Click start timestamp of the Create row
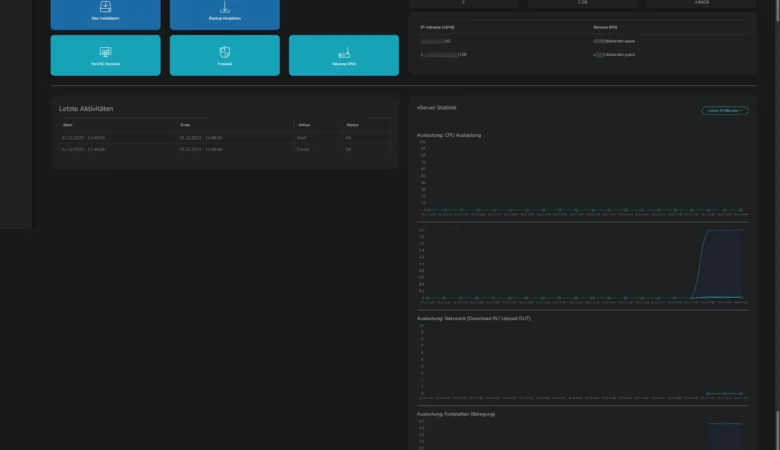The height and width of the screenshot is (450, 780). (x=83, y=149)
